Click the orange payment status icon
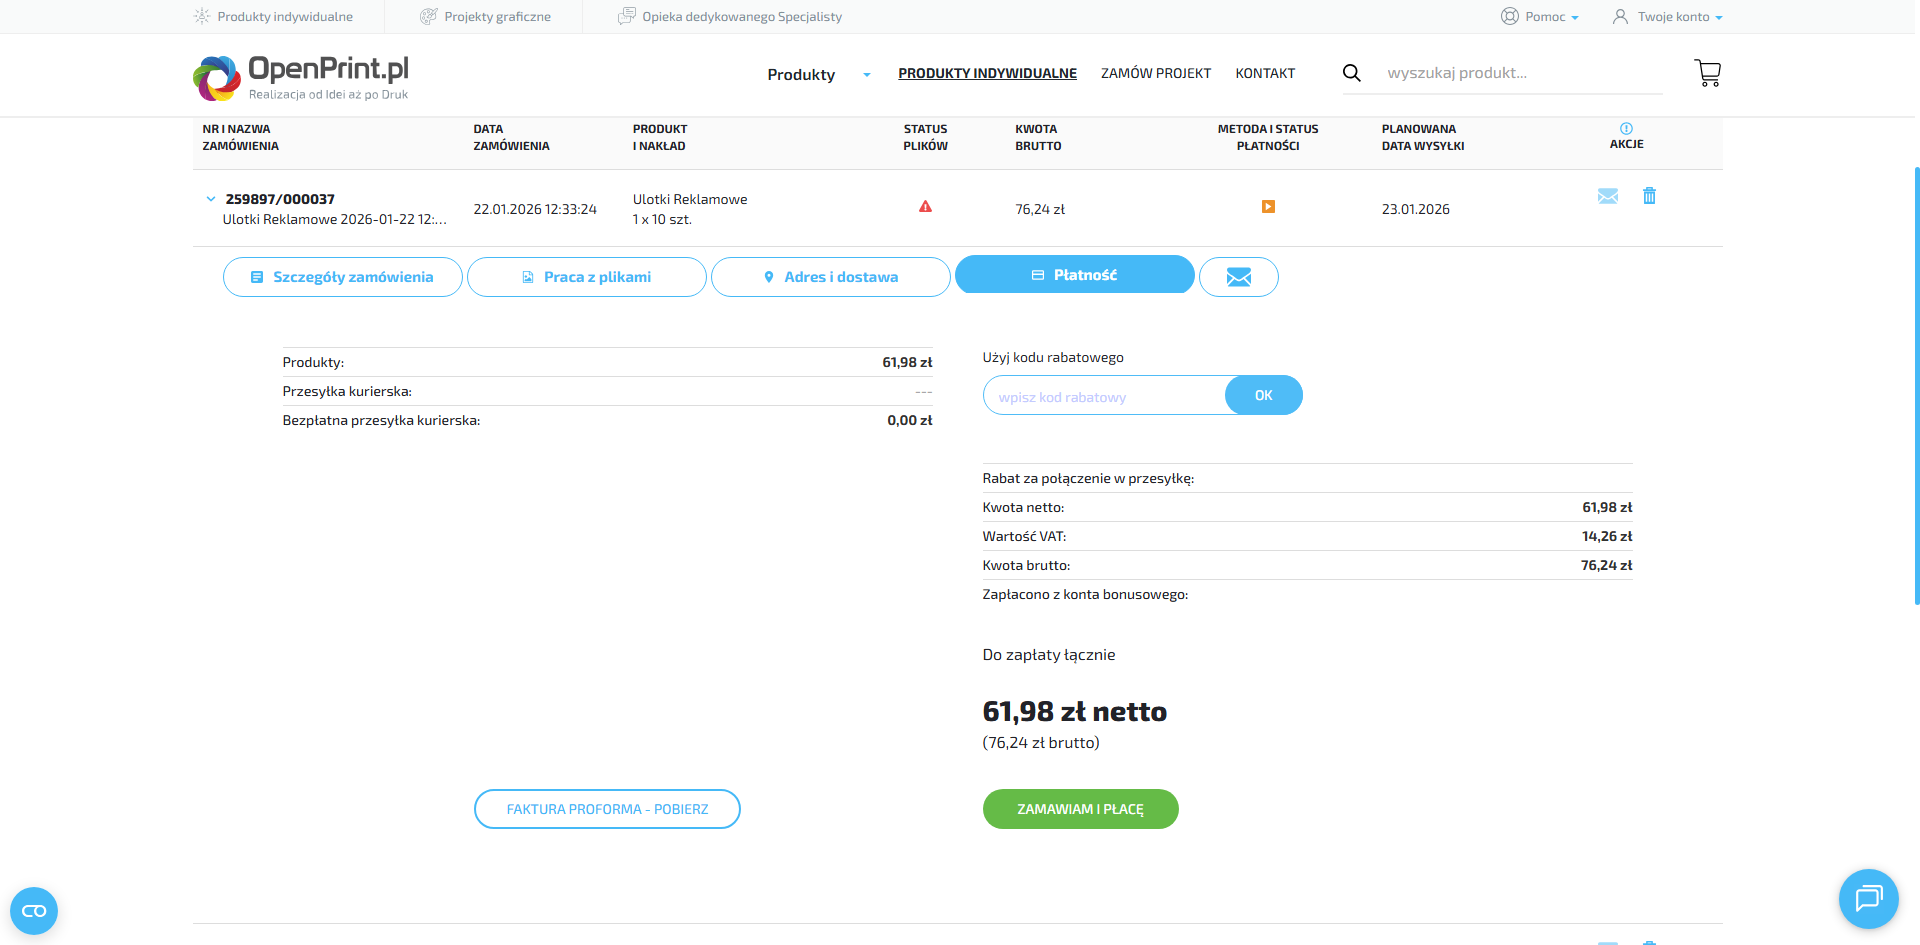This screenshot has width=1920, height=945. tap(1268, 207)
